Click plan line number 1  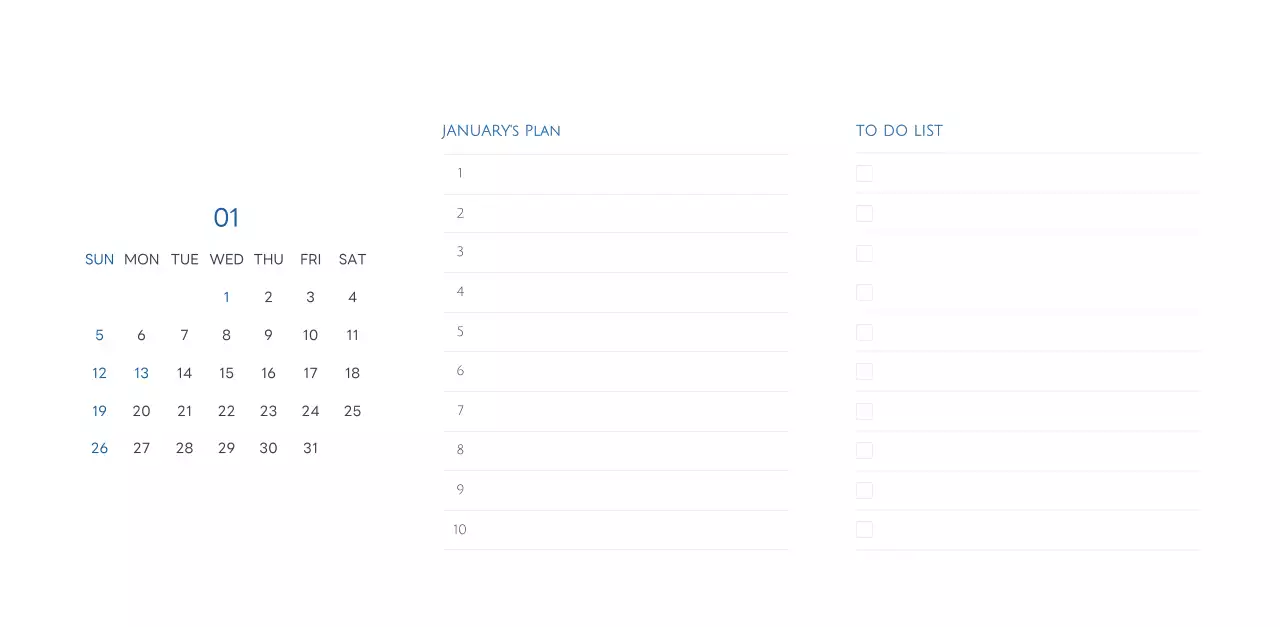pyautogui.click(x=615, y=174)
